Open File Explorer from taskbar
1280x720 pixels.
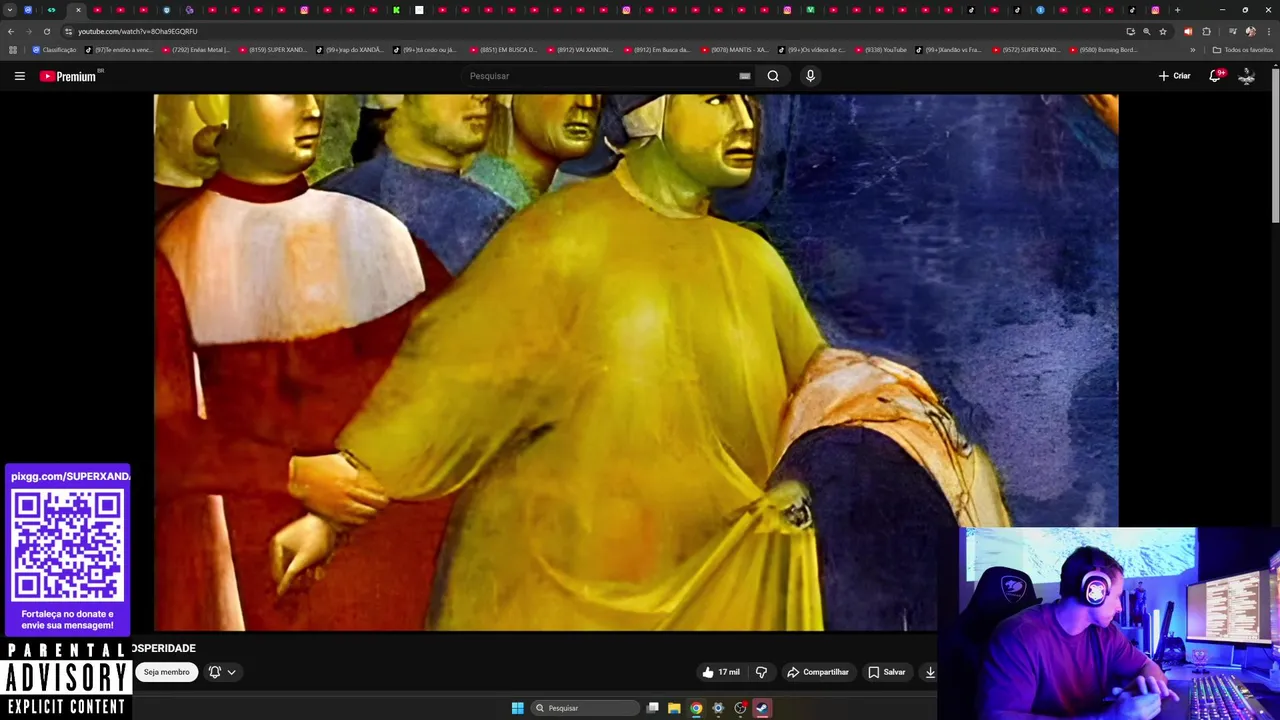pyautogui.click(x=674, y=708)
